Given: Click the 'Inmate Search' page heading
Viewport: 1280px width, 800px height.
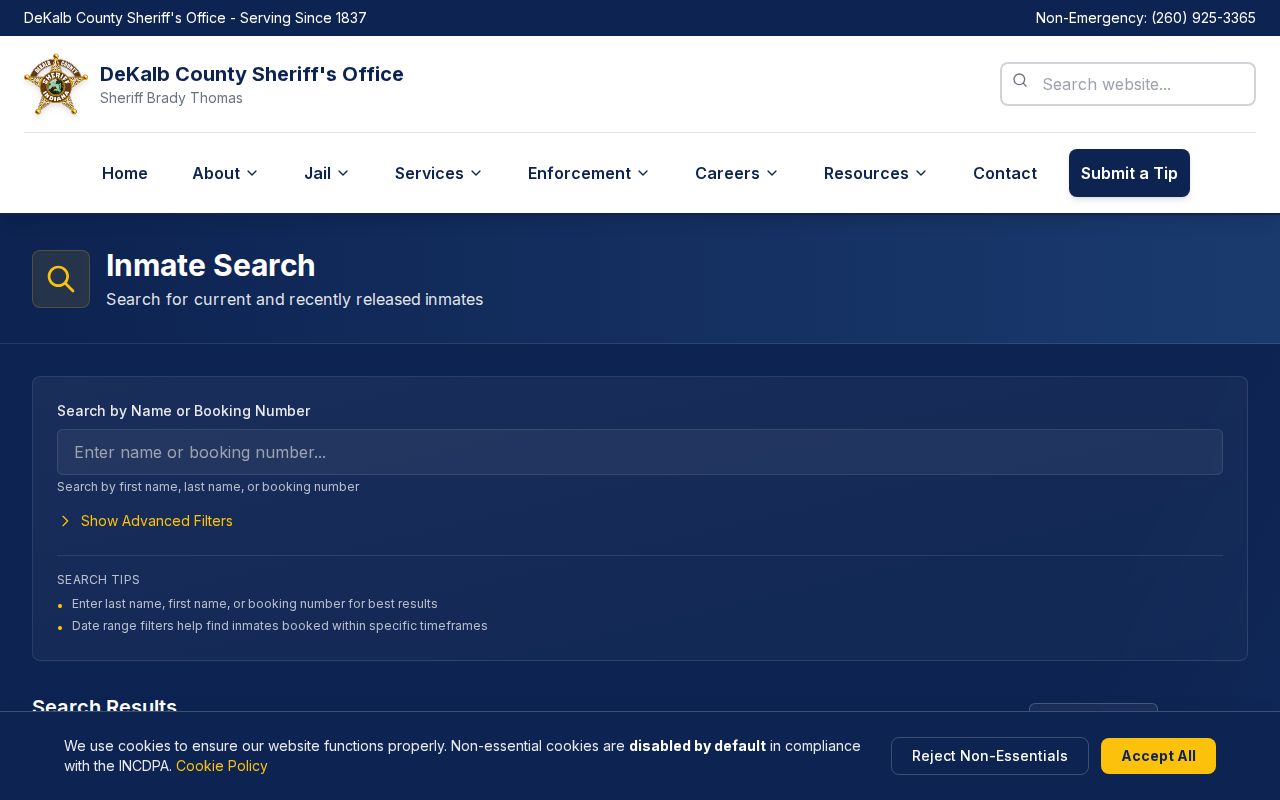Looking at the screenshot, I should pyautogui.click(x=211, y=265).
